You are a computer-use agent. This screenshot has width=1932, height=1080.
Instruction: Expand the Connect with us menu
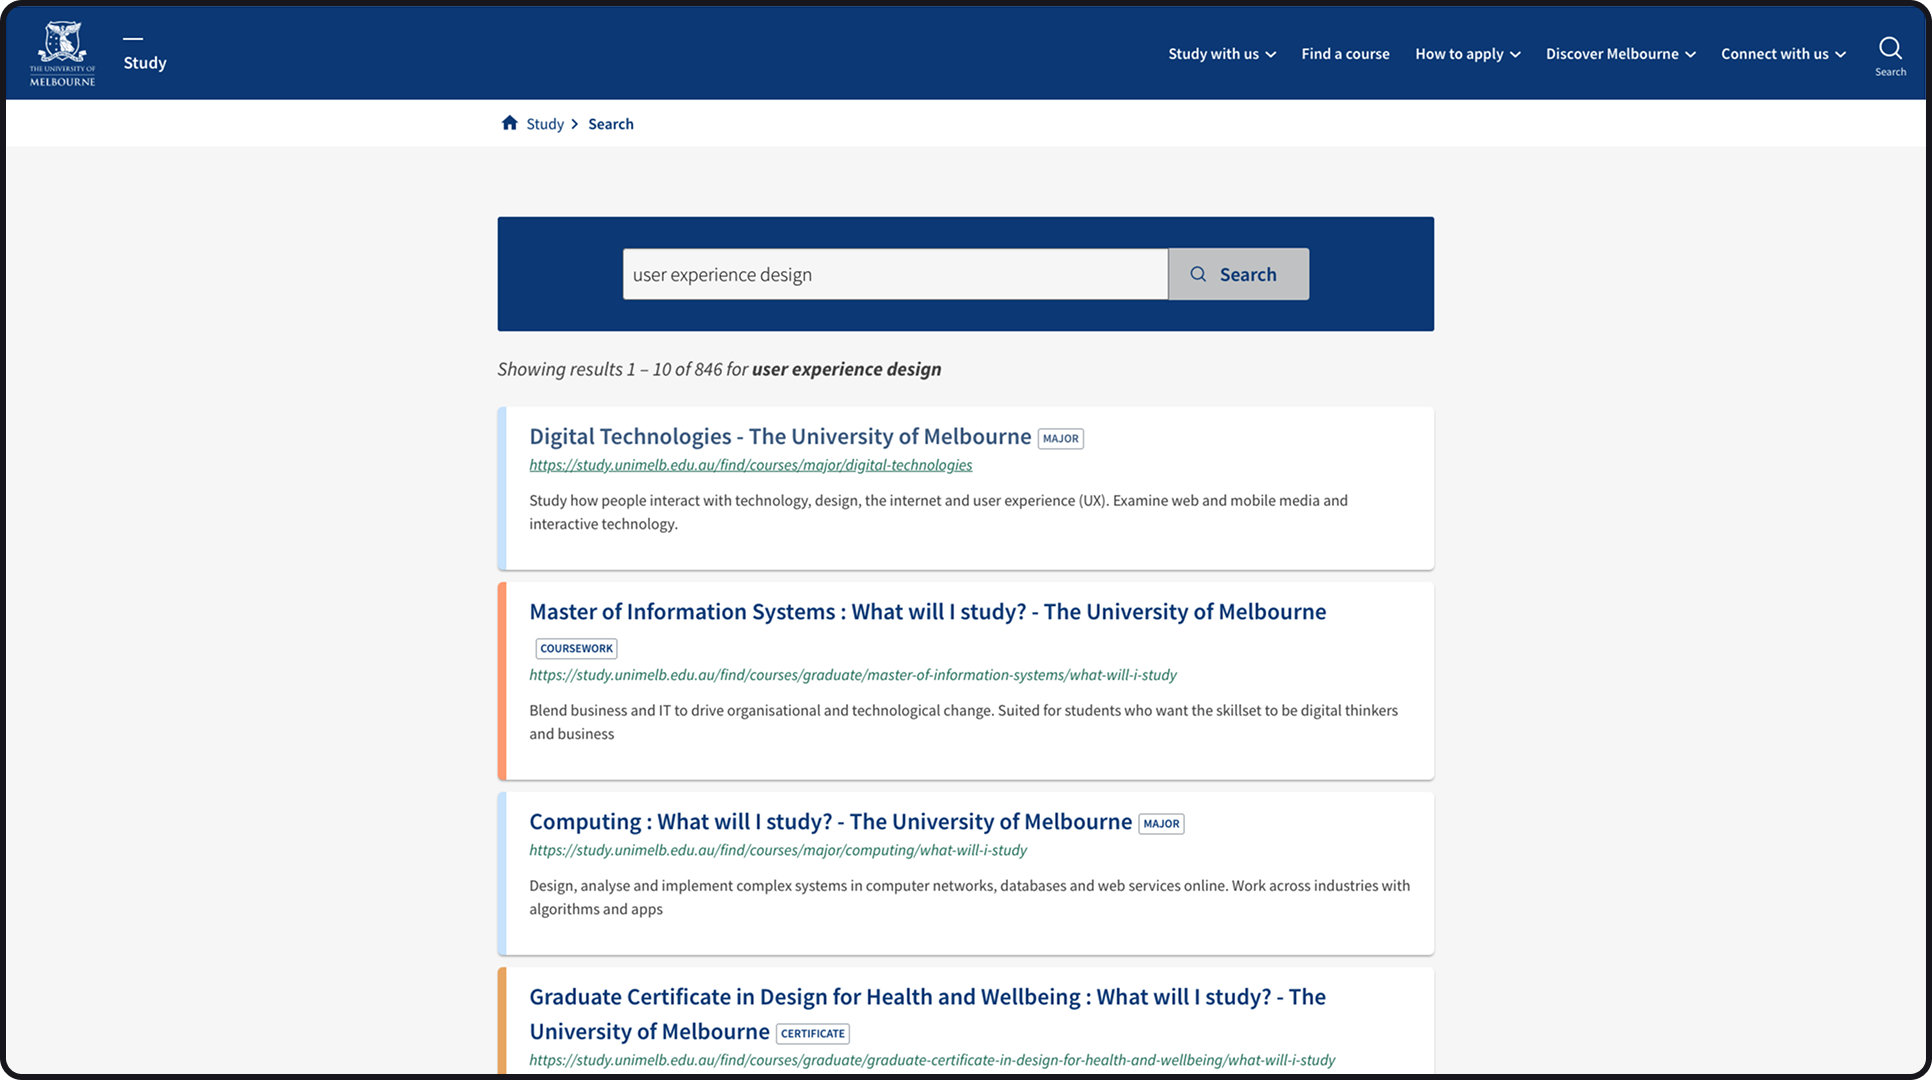tap(1784, 54)
